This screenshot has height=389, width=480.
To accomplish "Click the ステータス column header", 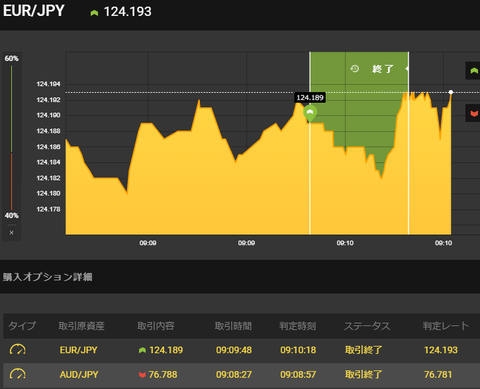I will [367, 326].
